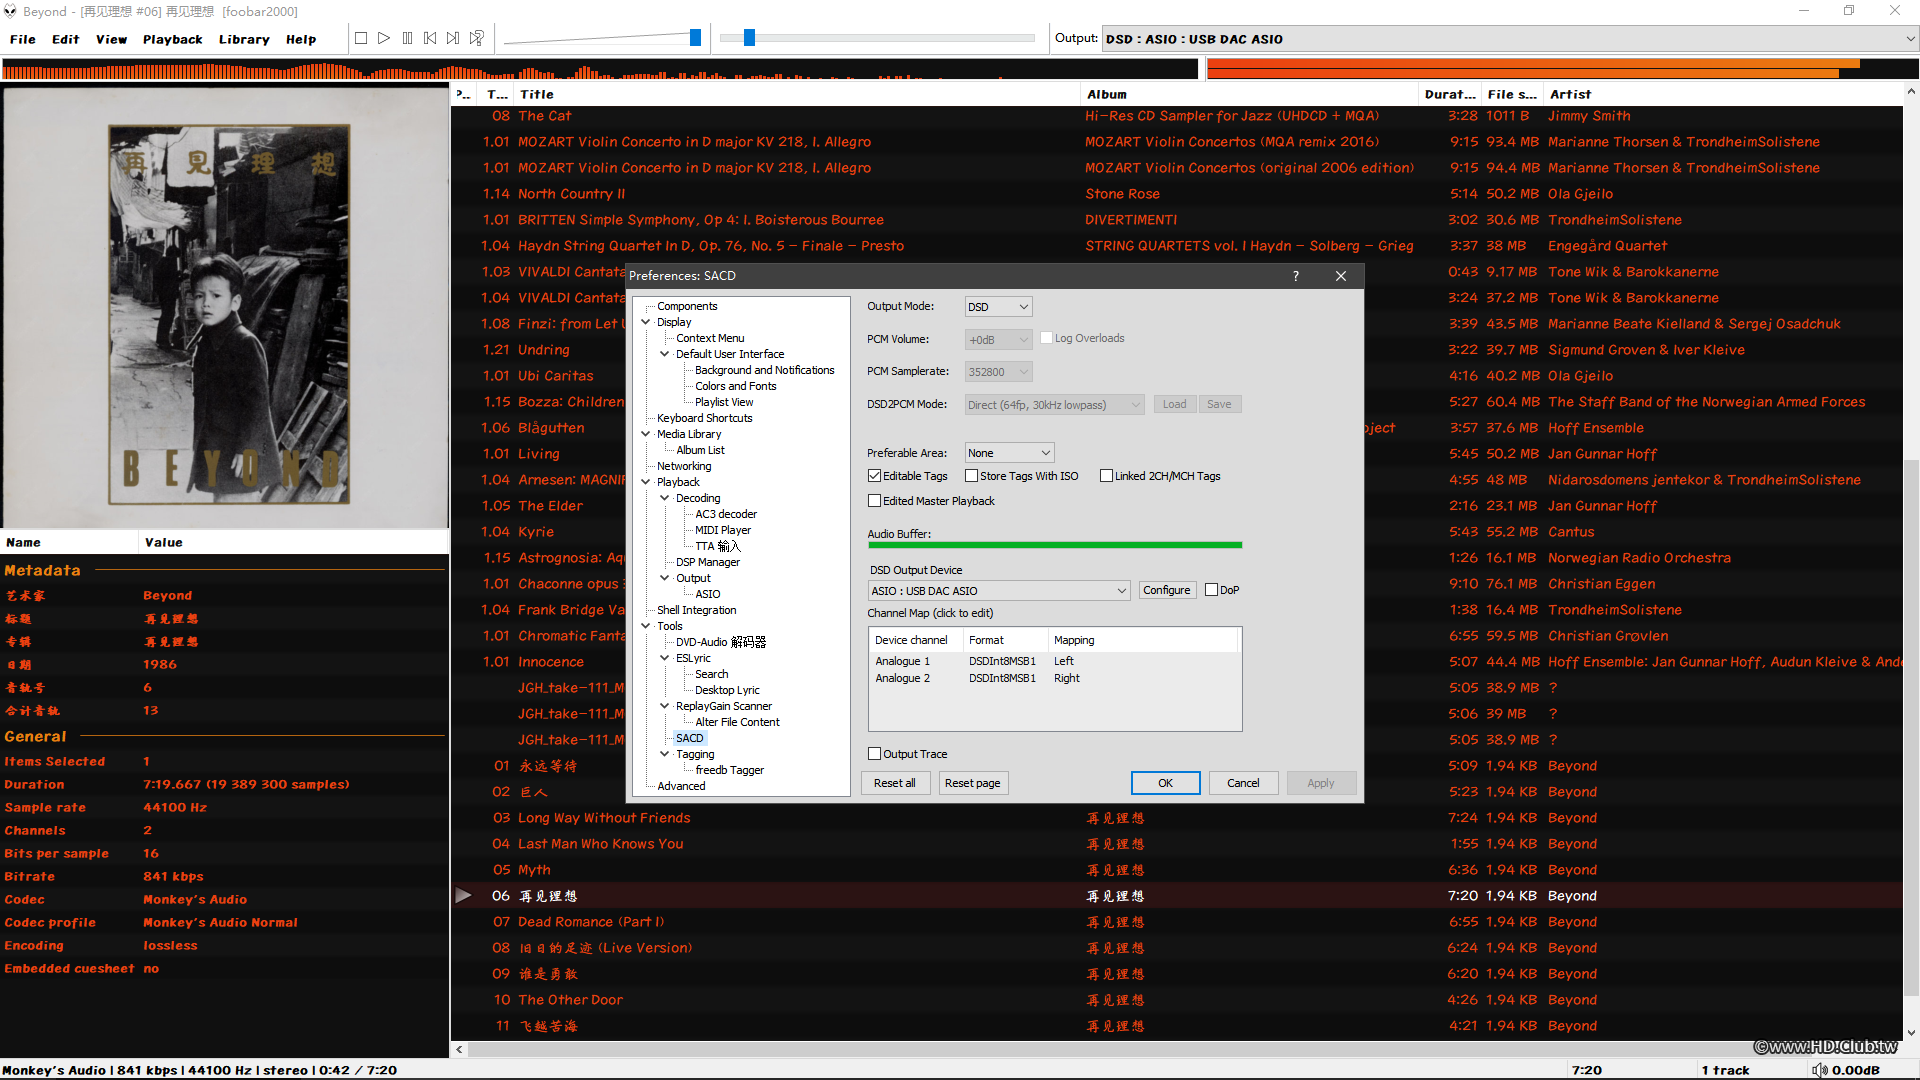Disable the Editable Tags checkbox

coord(875,476)
